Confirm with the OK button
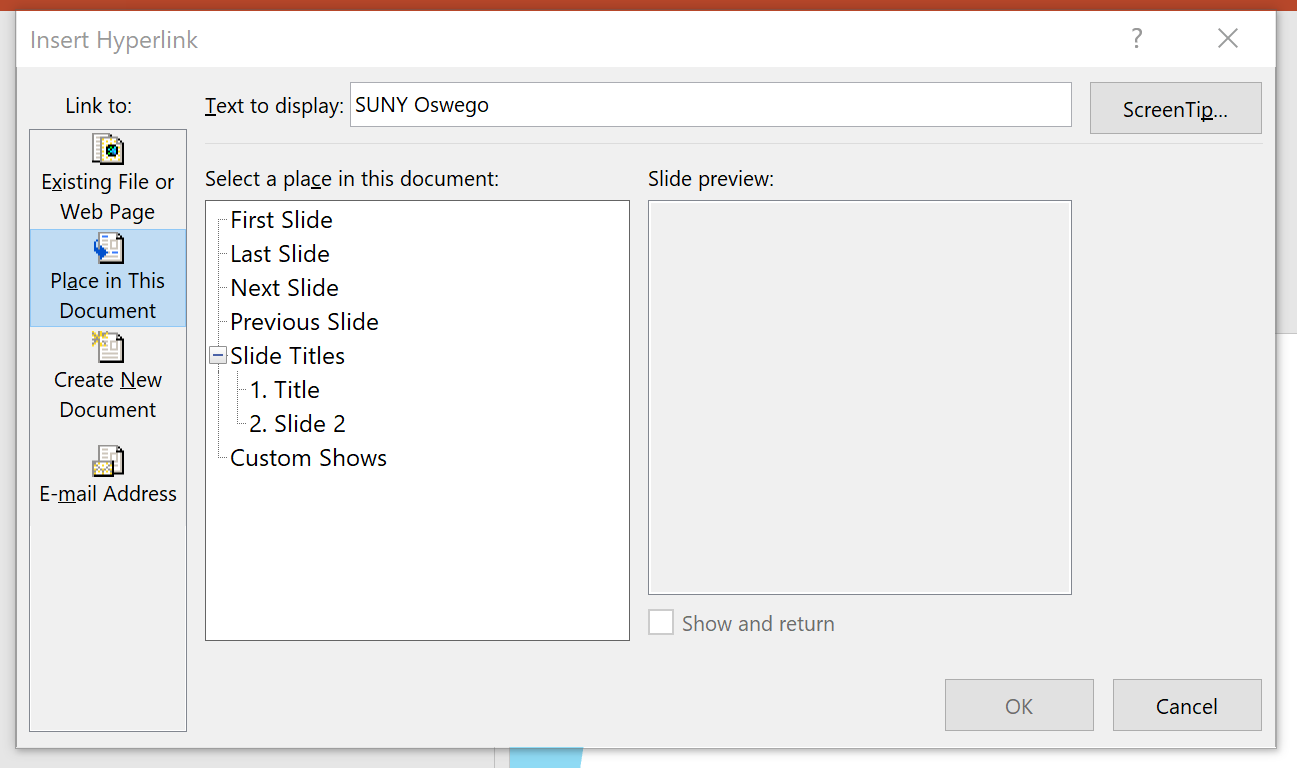1297x768 pixels. [x=1019, y=705]
